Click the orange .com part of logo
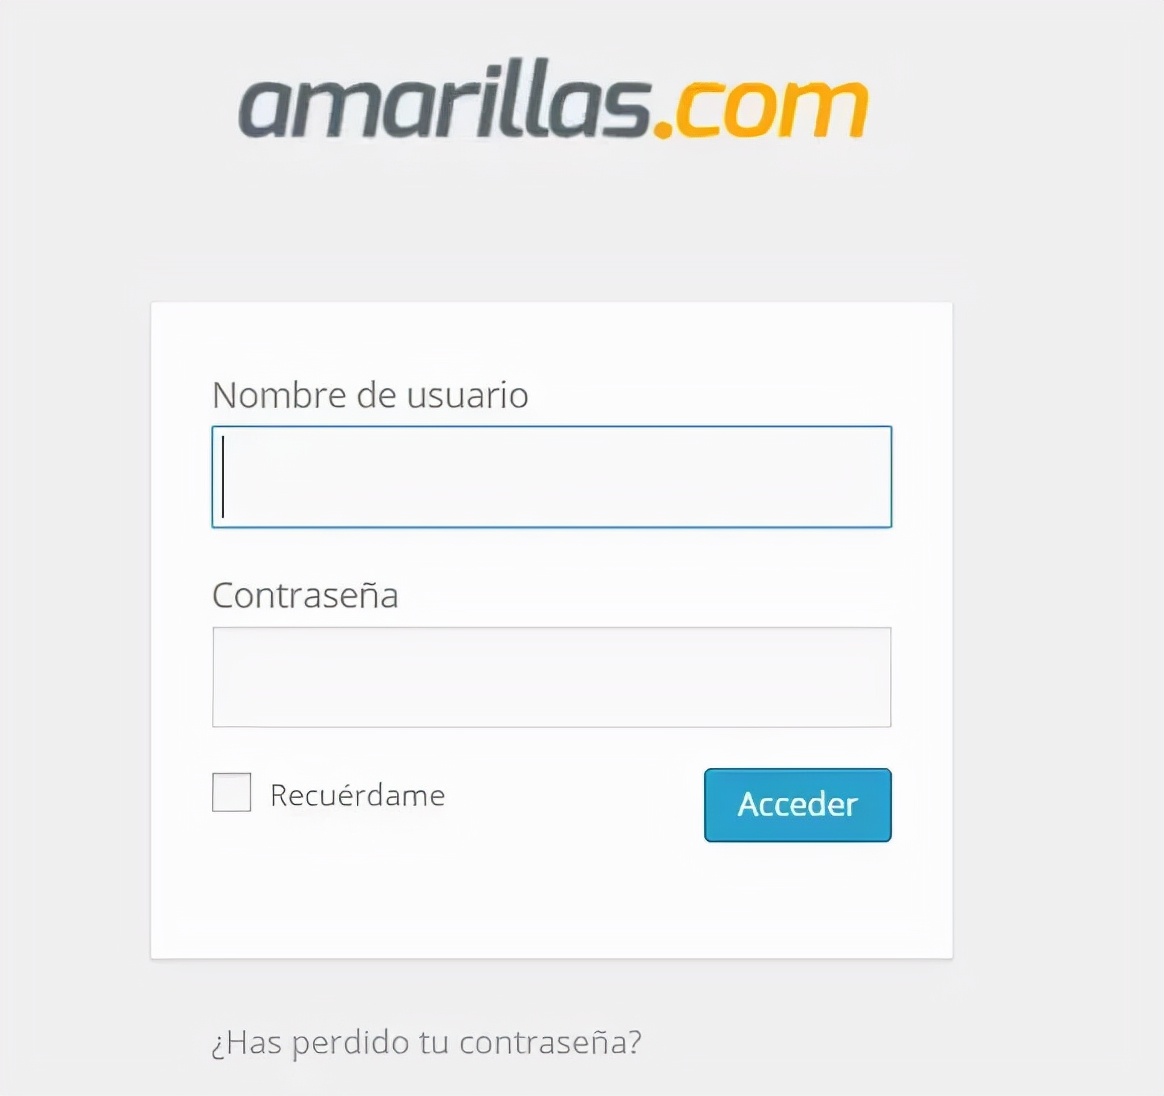 tap(761, 108)
